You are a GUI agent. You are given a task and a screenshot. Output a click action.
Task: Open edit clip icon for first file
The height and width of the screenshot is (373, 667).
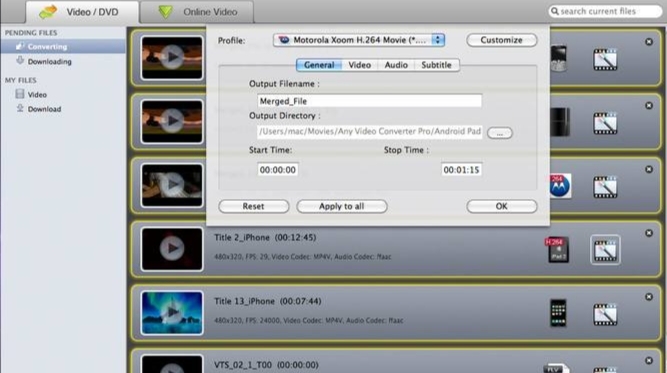pyautogui.click(x=605, y=60)
